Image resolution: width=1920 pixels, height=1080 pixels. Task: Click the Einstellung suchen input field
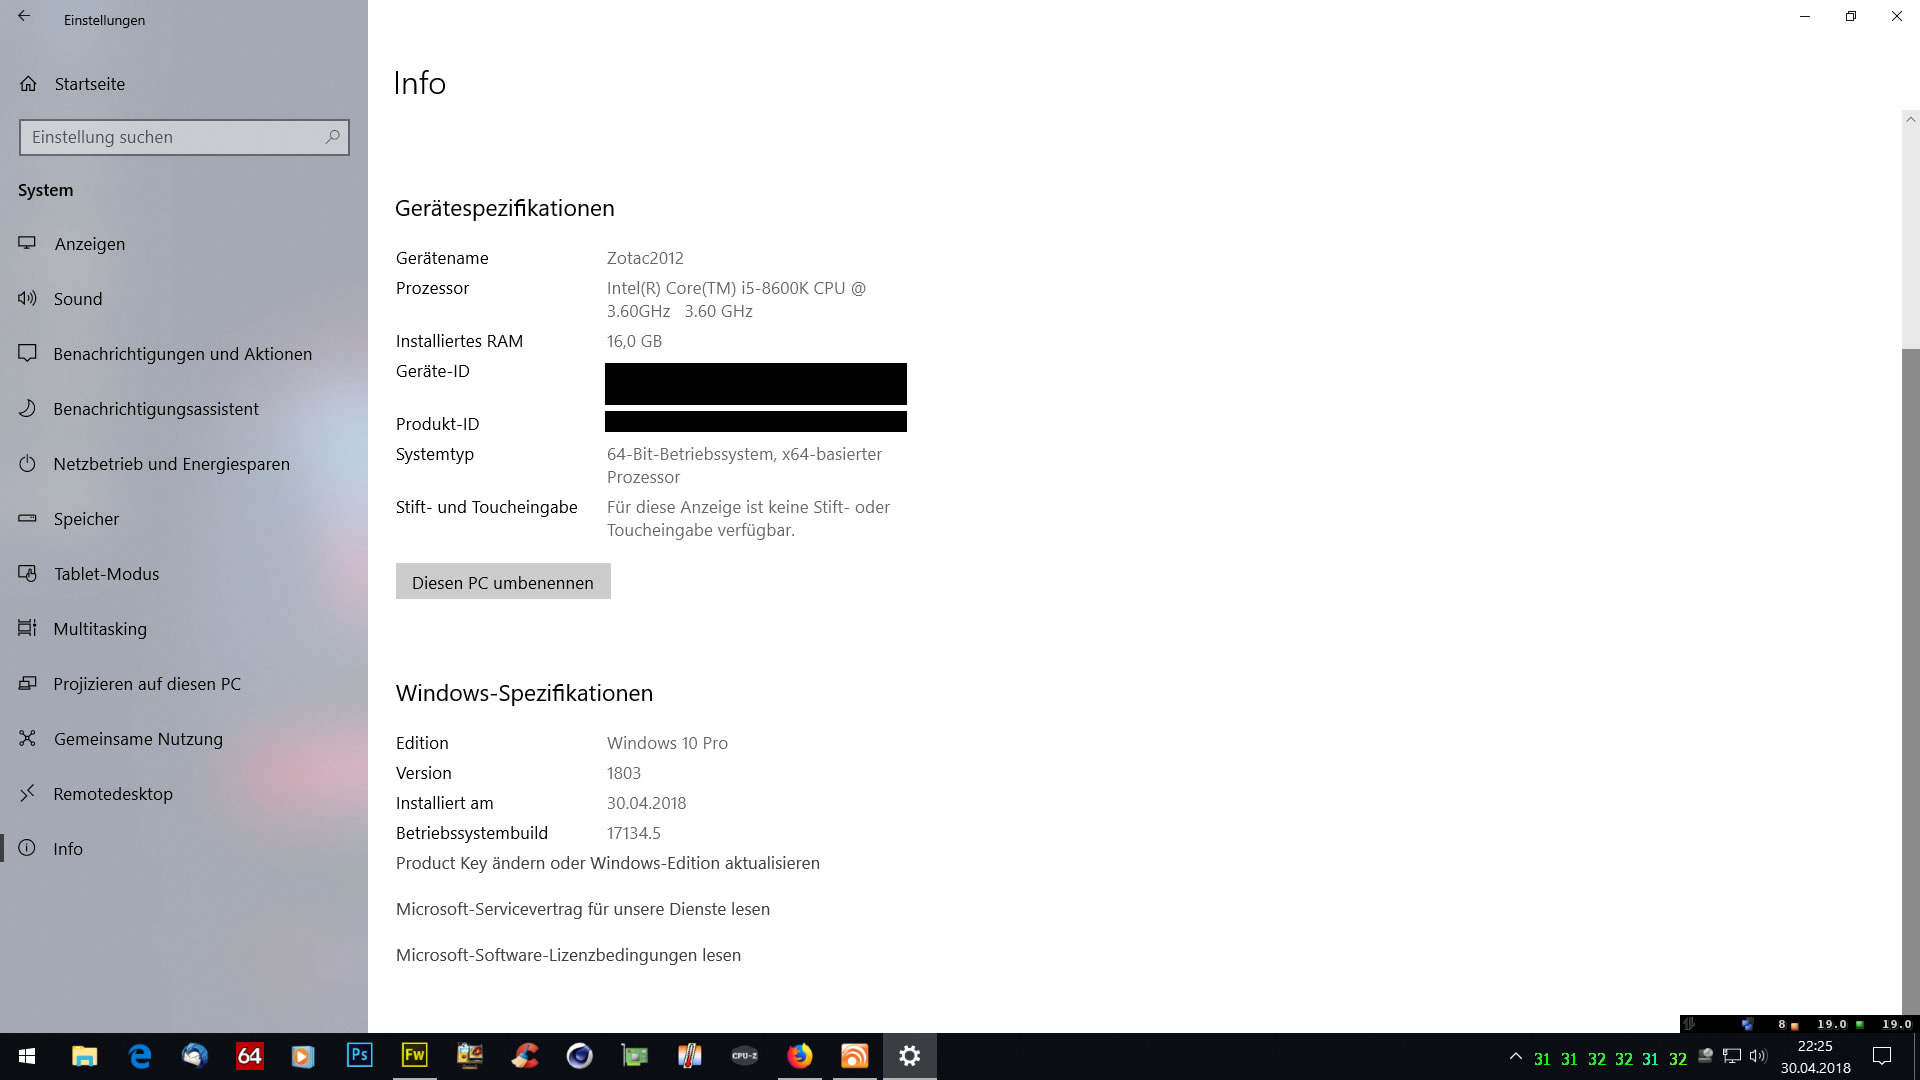click(x=170, y=137)
